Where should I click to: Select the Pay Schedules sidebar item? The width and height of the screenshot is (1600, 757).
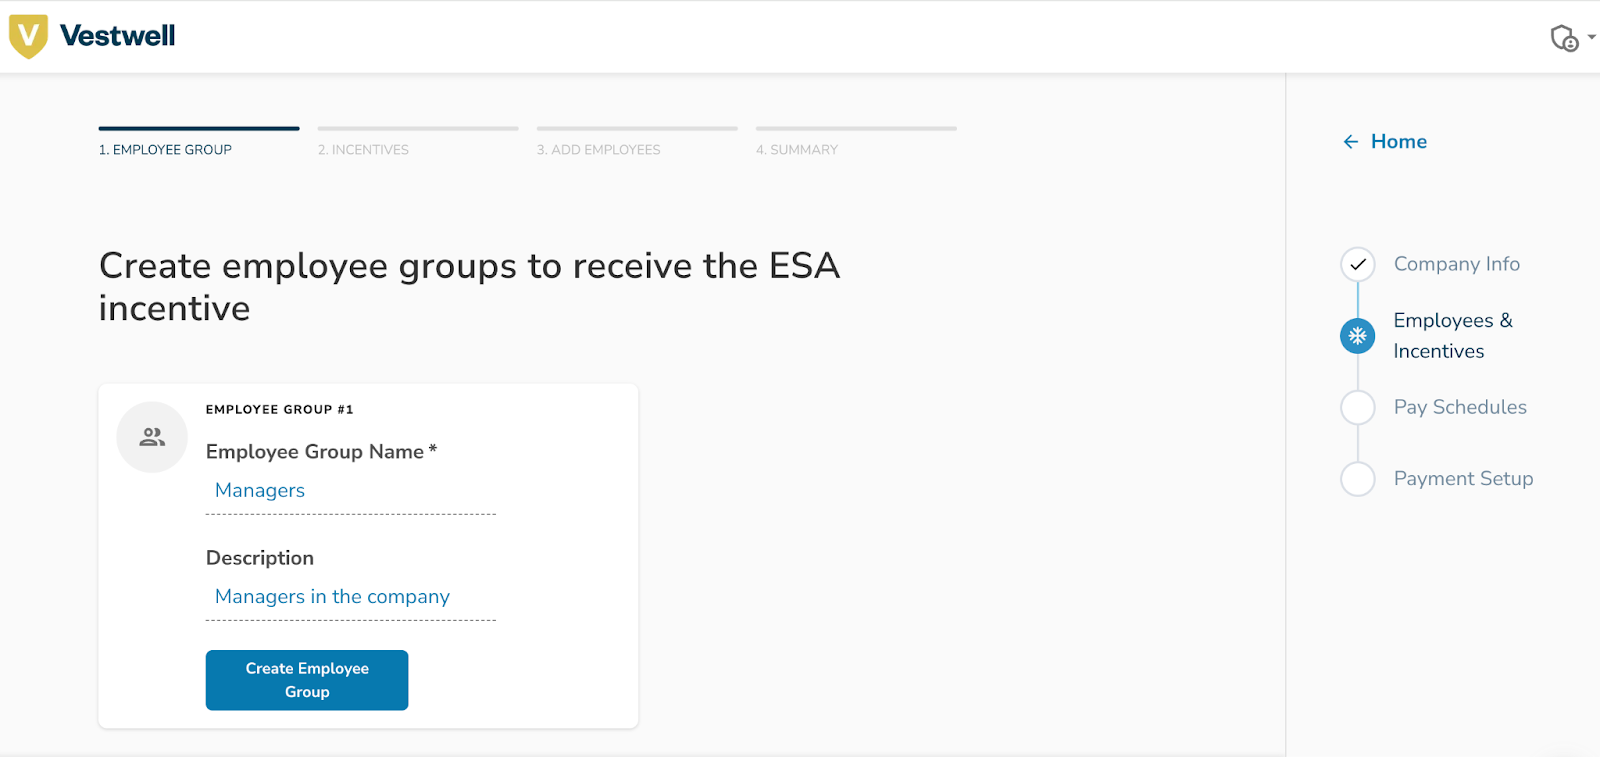(1459, 407)
